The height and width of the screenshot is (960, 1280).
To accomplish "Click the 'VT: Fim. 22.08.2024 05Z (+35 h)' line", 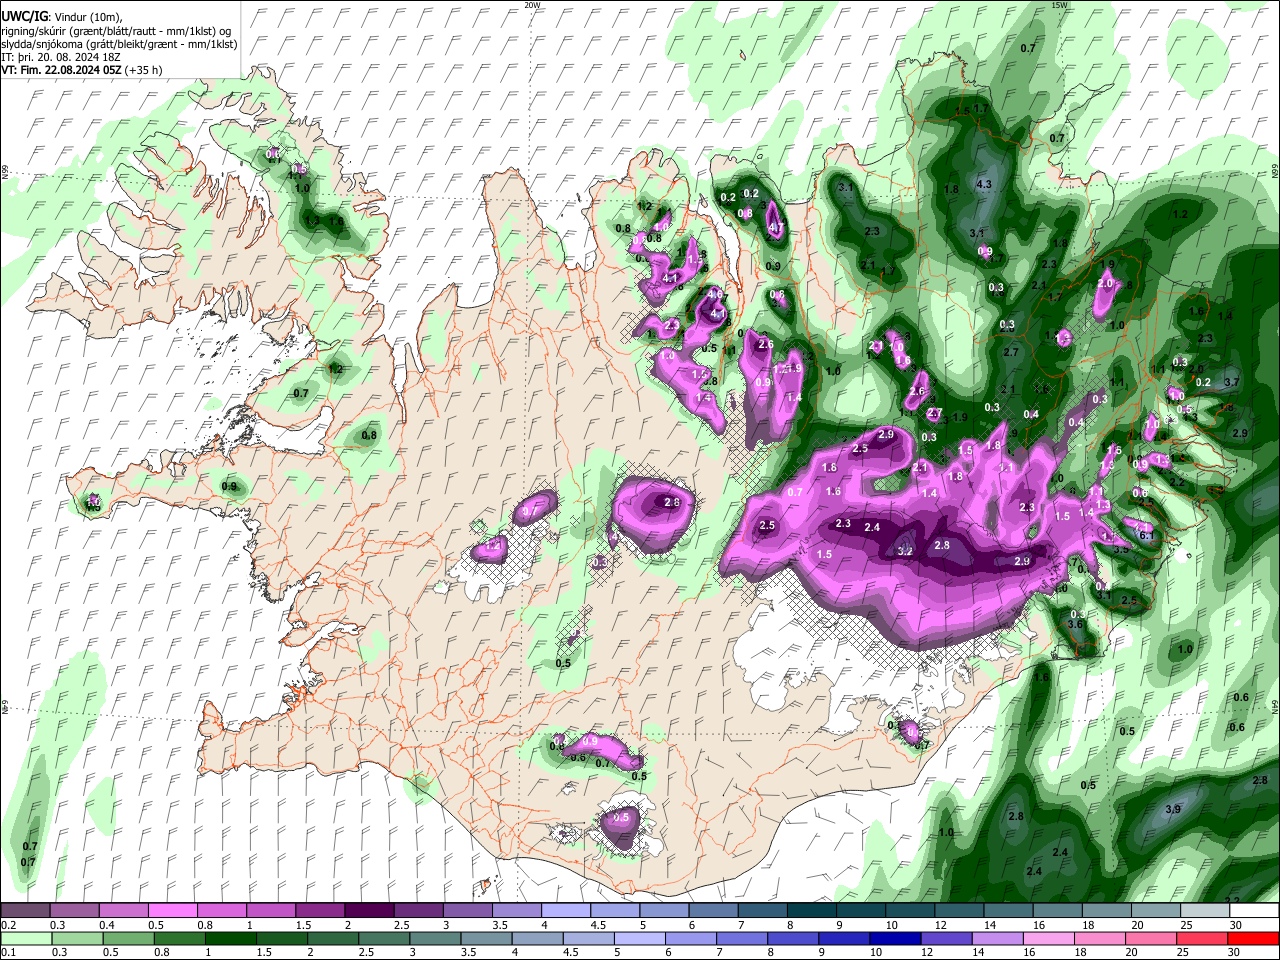I will coord(82,70).
